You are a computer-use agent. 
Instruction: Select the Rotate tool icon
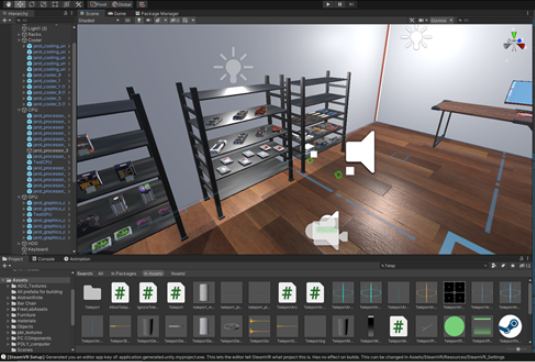pos(32,4)
